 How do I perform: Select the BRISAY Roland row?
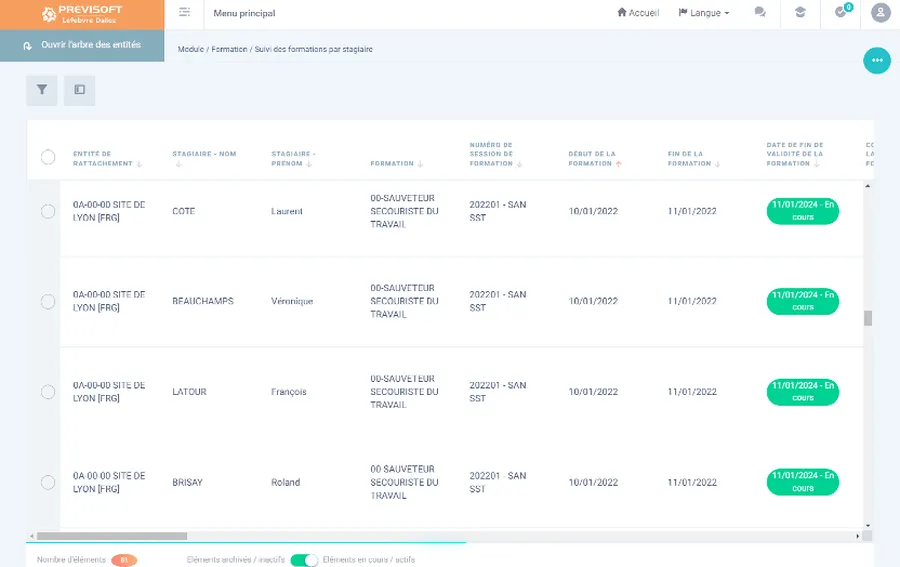point(48,482)
